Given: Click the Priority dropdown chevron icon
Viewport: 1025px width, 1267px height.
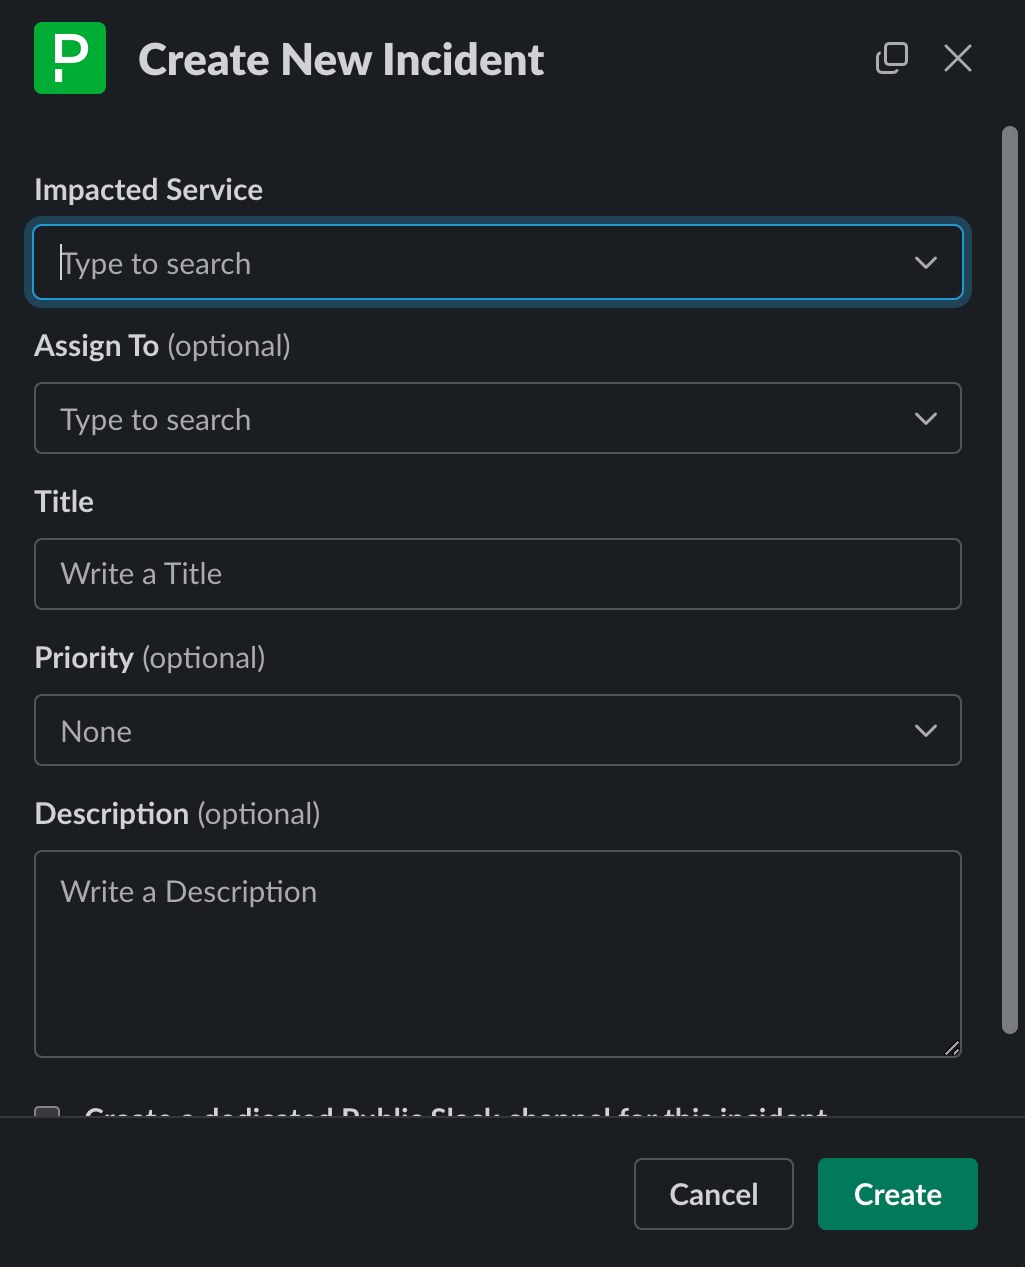Looking at the screenshot, I should click(x=926, y=731).
